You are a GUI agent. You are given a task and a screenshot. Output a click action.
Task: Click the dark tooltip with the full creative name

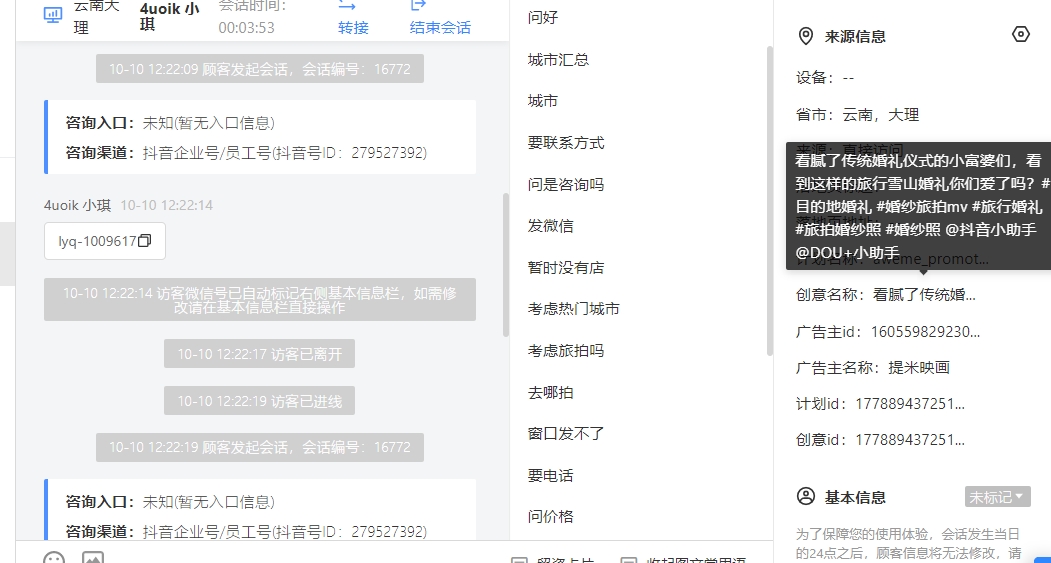click(x=918, y=206)
